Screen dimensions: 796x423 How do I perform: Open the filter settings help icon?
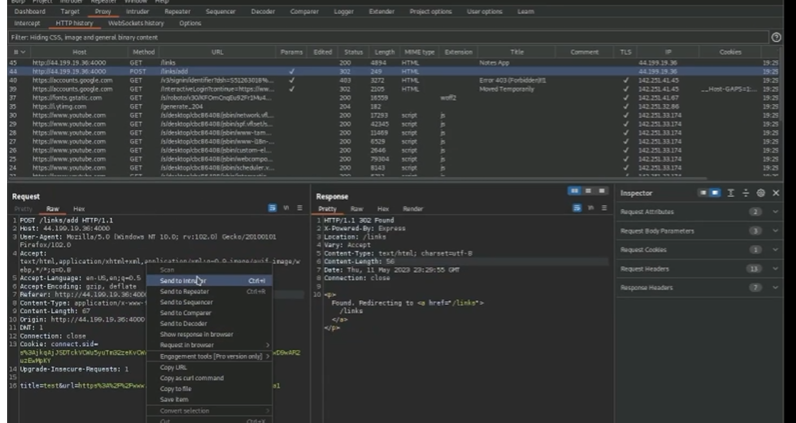[x=777, y=37]
